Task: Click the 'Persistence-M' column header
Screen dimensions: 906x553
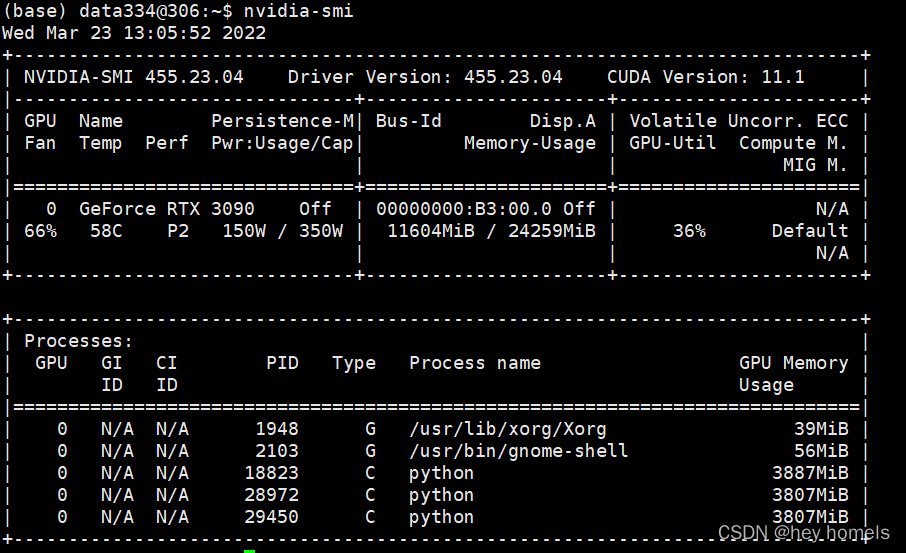Action: tap(283, 121)
